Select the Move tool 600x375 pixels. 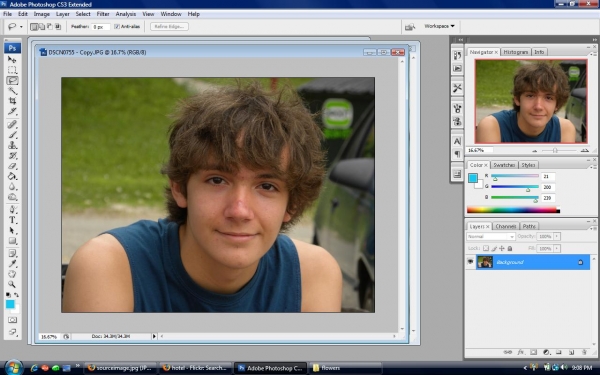pyautogui.click(x=12, y=59)
